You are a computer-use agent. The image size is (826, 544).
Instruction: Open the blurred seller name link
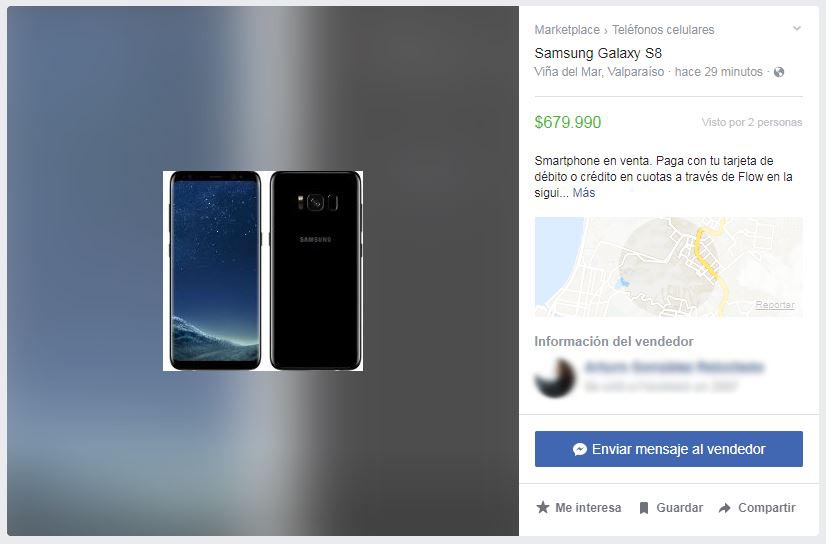674,367
